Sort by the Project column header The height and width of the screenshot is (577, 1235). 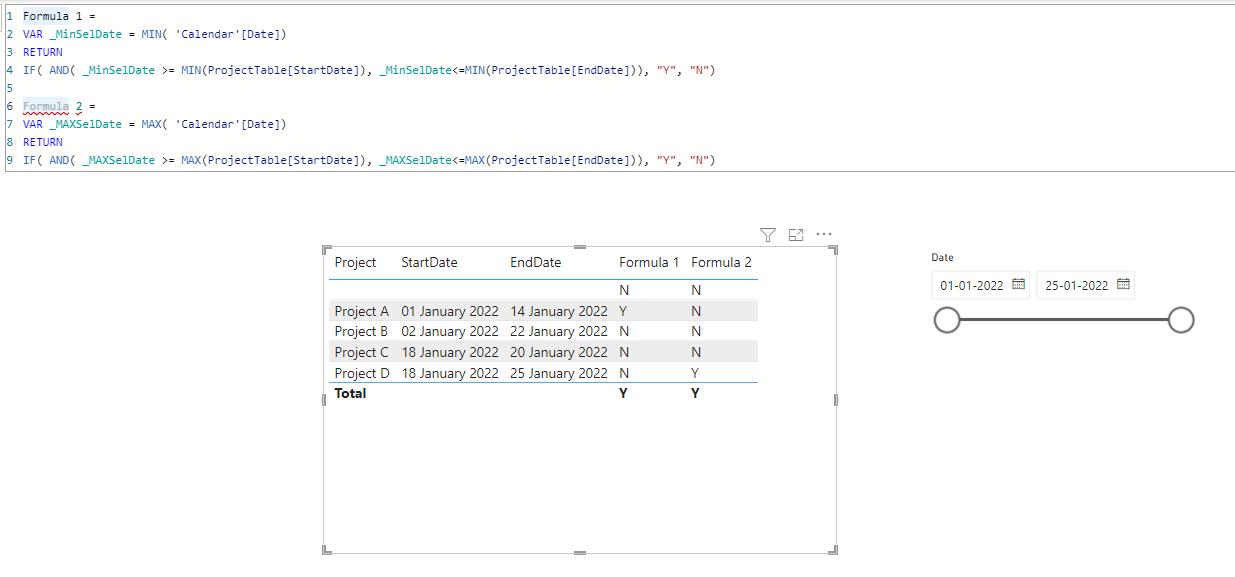click(x=355, y=262)
